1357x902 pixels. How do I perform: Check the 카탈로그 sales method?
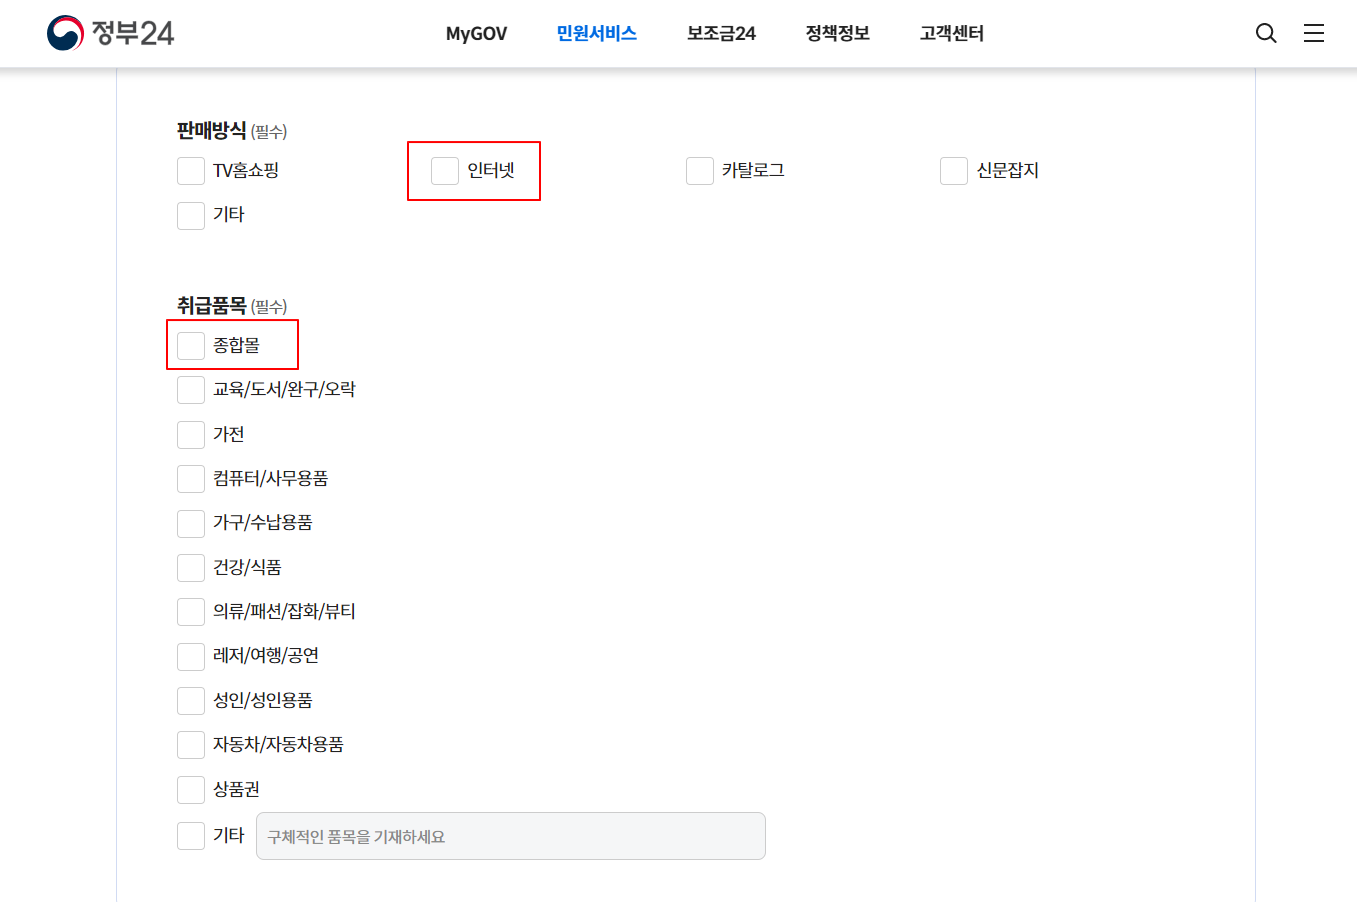pyautogui.click(x=700, y=171)
